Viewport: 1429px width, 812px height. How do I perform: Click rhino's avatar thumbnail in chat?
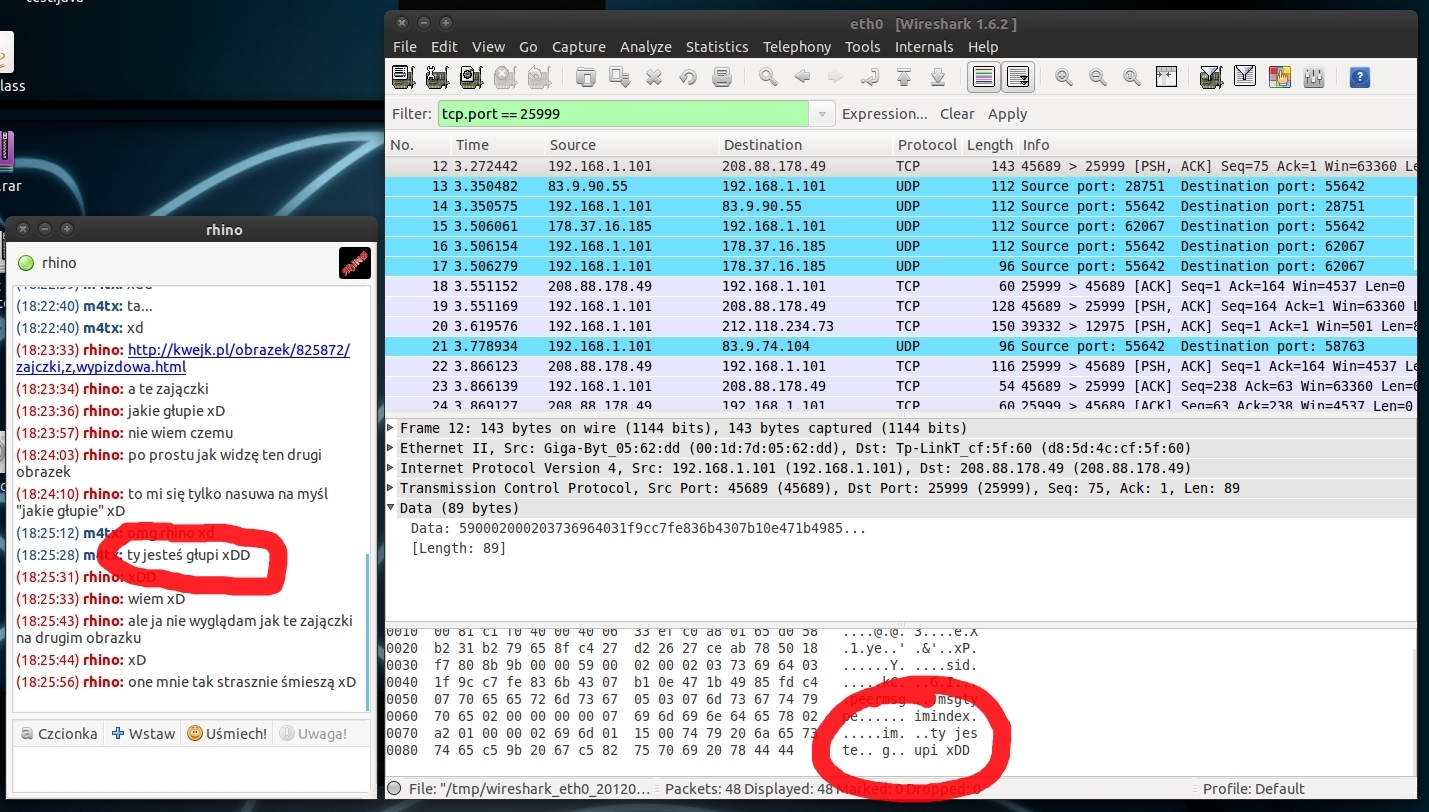[x=355, y=263]
